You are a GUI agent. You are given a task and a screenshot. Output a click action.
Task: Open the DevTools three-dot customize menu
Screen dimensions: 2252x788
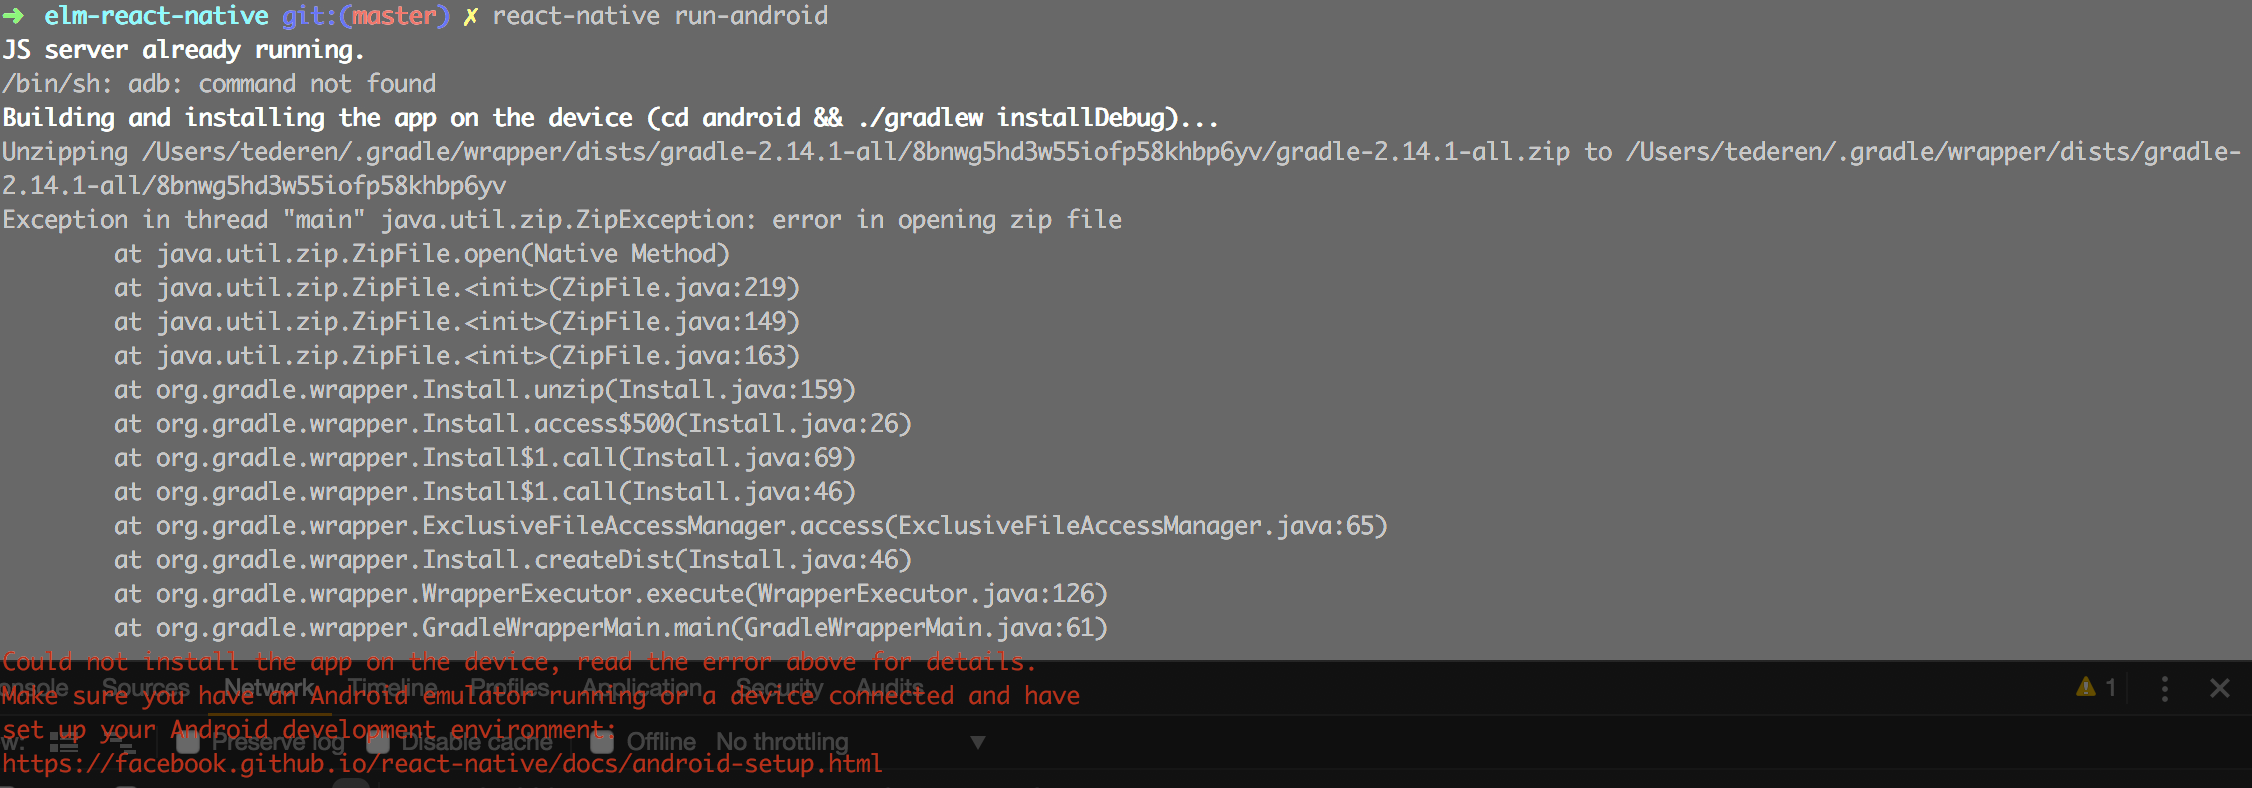(x=2165, y=688)
